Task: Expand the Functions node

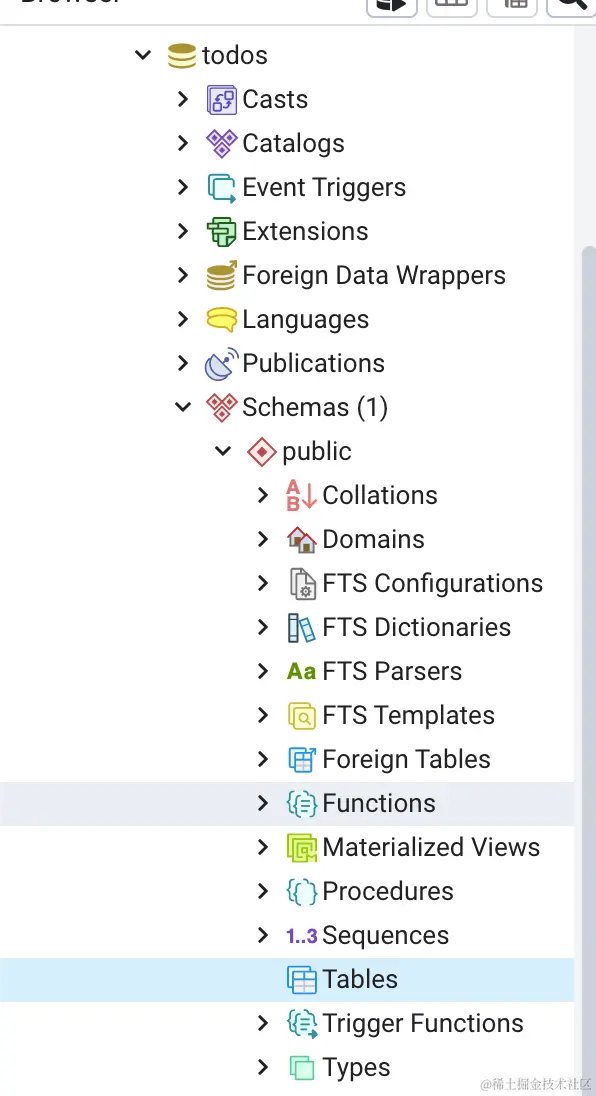Action: (x=262, y=803)
